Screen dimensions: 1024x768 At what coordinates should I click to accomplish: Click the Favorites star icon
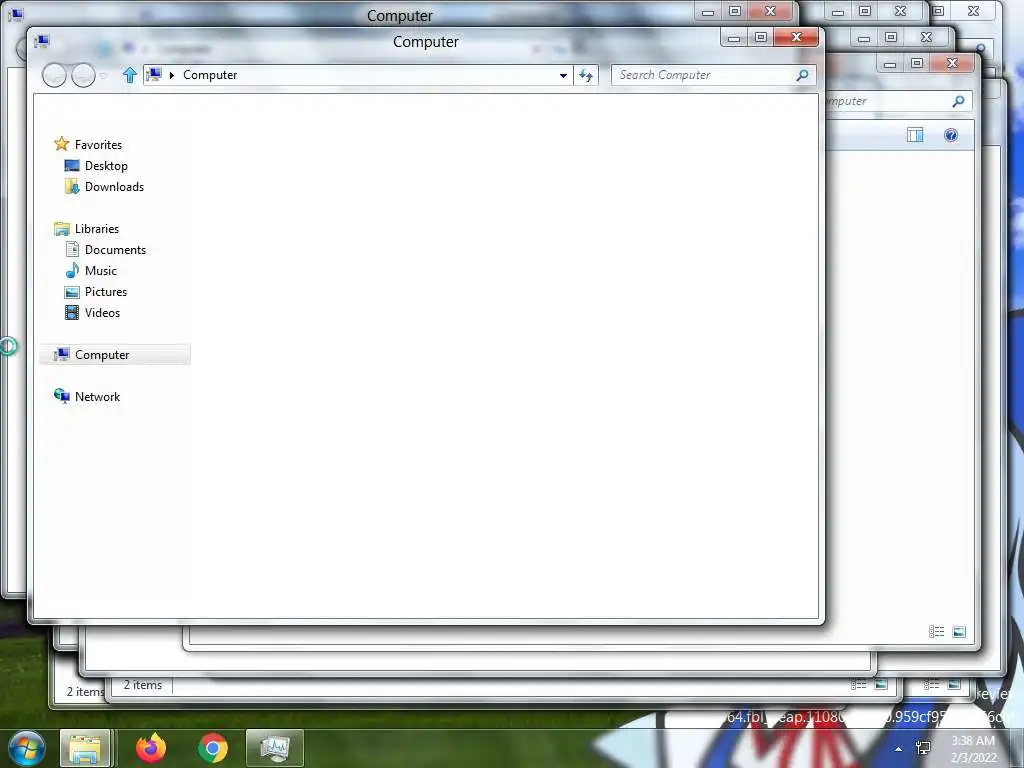click(x=61, y=144)
